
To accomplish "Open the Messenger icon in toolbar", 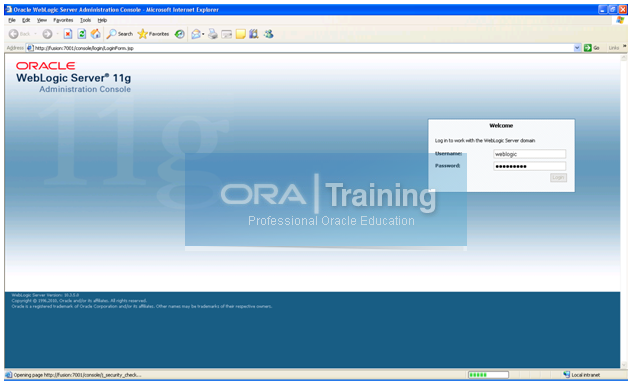I will 268,34.
